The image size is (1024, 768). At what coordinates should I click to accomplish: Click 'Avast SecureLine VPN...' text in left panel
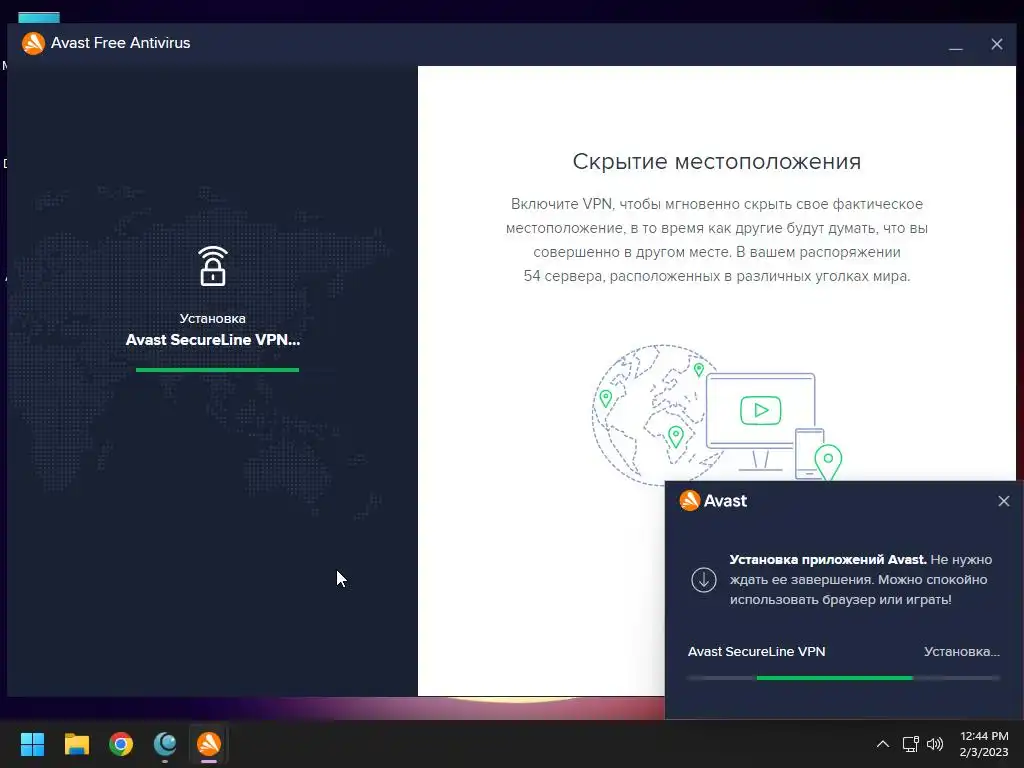click(x=213, y=340)
